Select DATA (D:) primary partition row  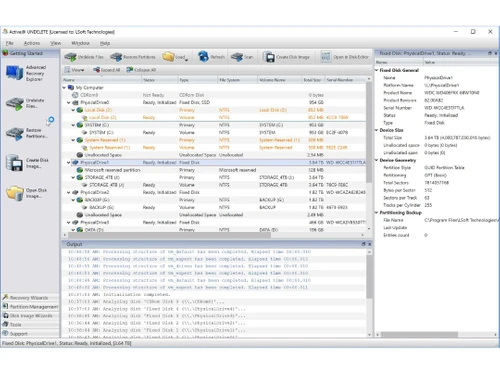[x=214, y=230]
